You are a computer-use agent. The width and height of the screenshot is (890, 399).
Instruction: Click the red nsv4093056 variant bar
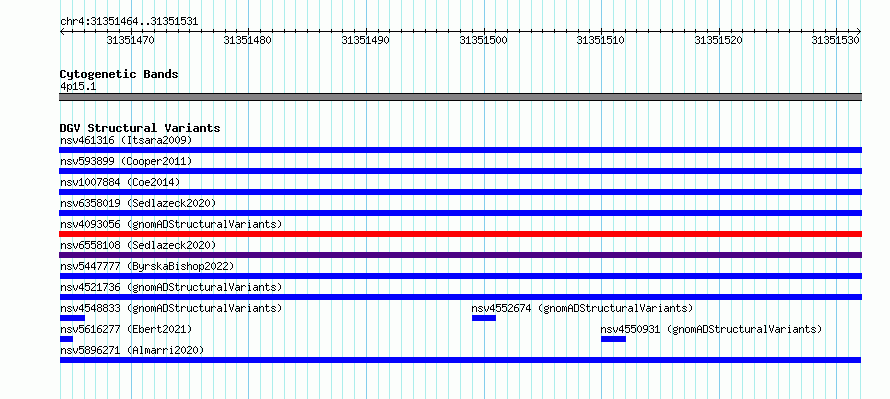pos(460,234)
